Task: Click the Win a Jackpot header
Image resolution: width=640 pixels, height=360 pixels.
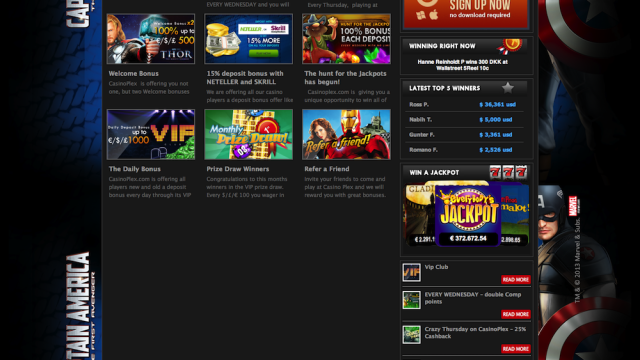Action: coord(434,173)
